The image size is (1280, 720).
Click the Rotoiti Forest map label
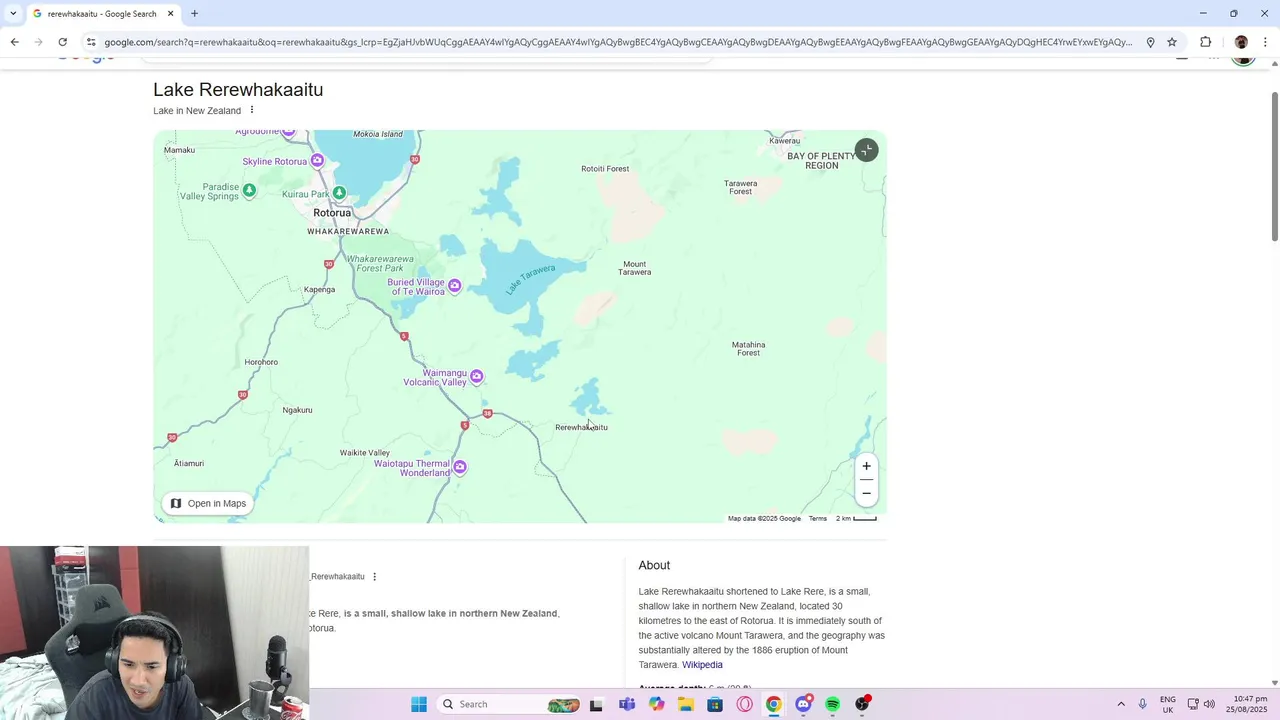click(x=605, y=169)
